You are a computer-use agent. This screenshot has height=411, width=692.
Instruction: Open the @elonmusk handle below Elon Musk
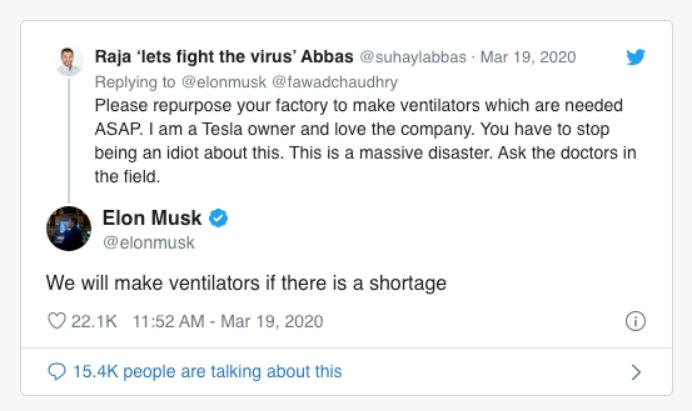149,243
